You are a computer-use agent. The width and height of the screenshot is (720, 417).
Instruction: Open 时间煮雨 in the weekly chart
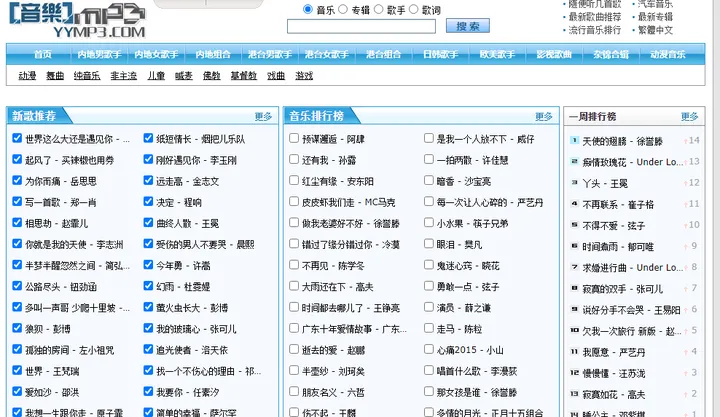click(618, 247)
